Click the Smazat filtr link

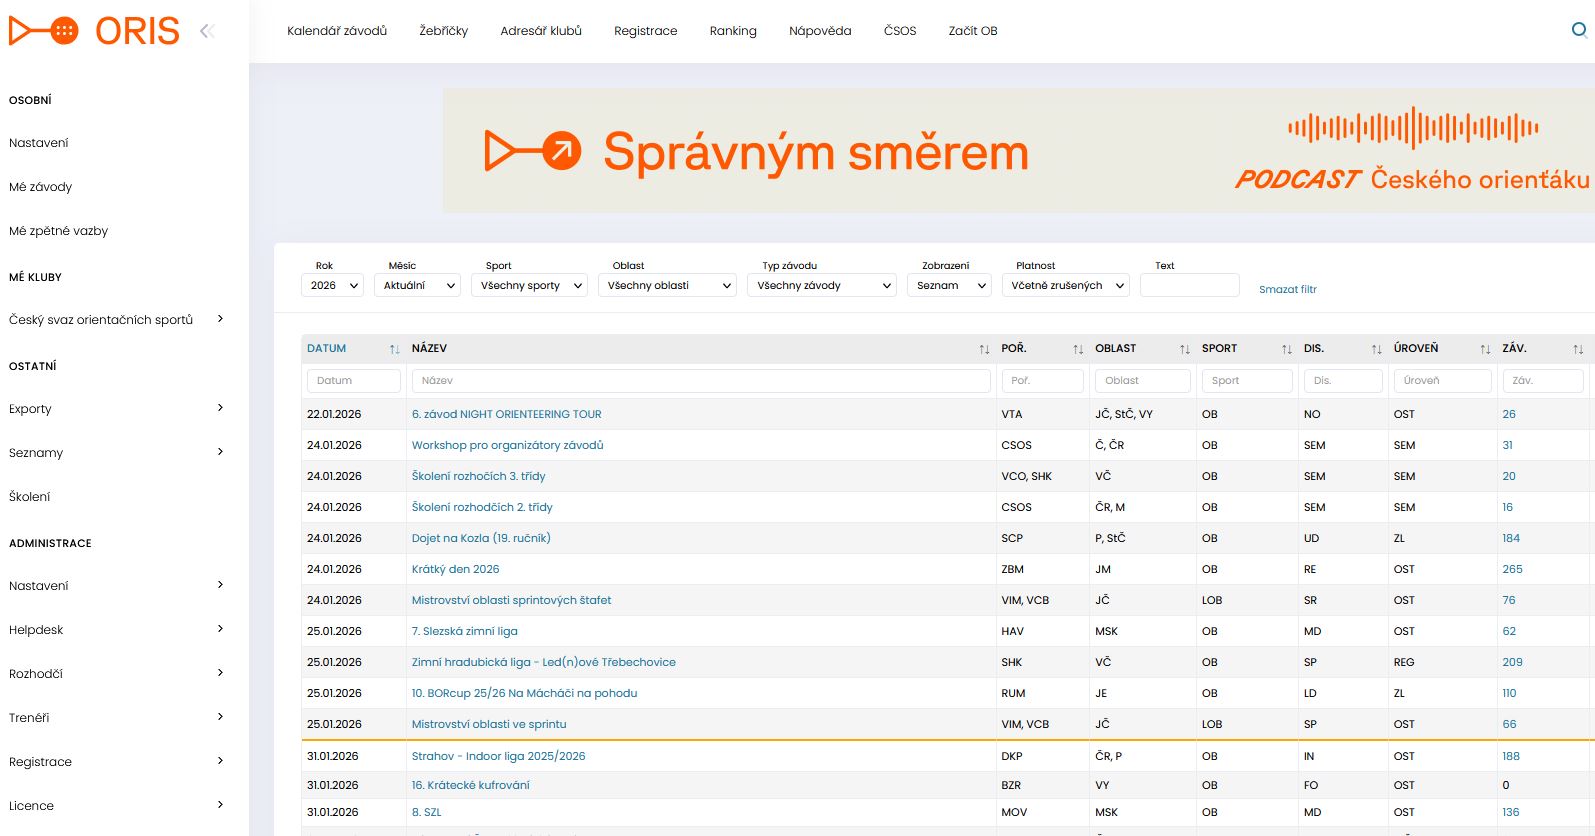tap(1287, 289)
